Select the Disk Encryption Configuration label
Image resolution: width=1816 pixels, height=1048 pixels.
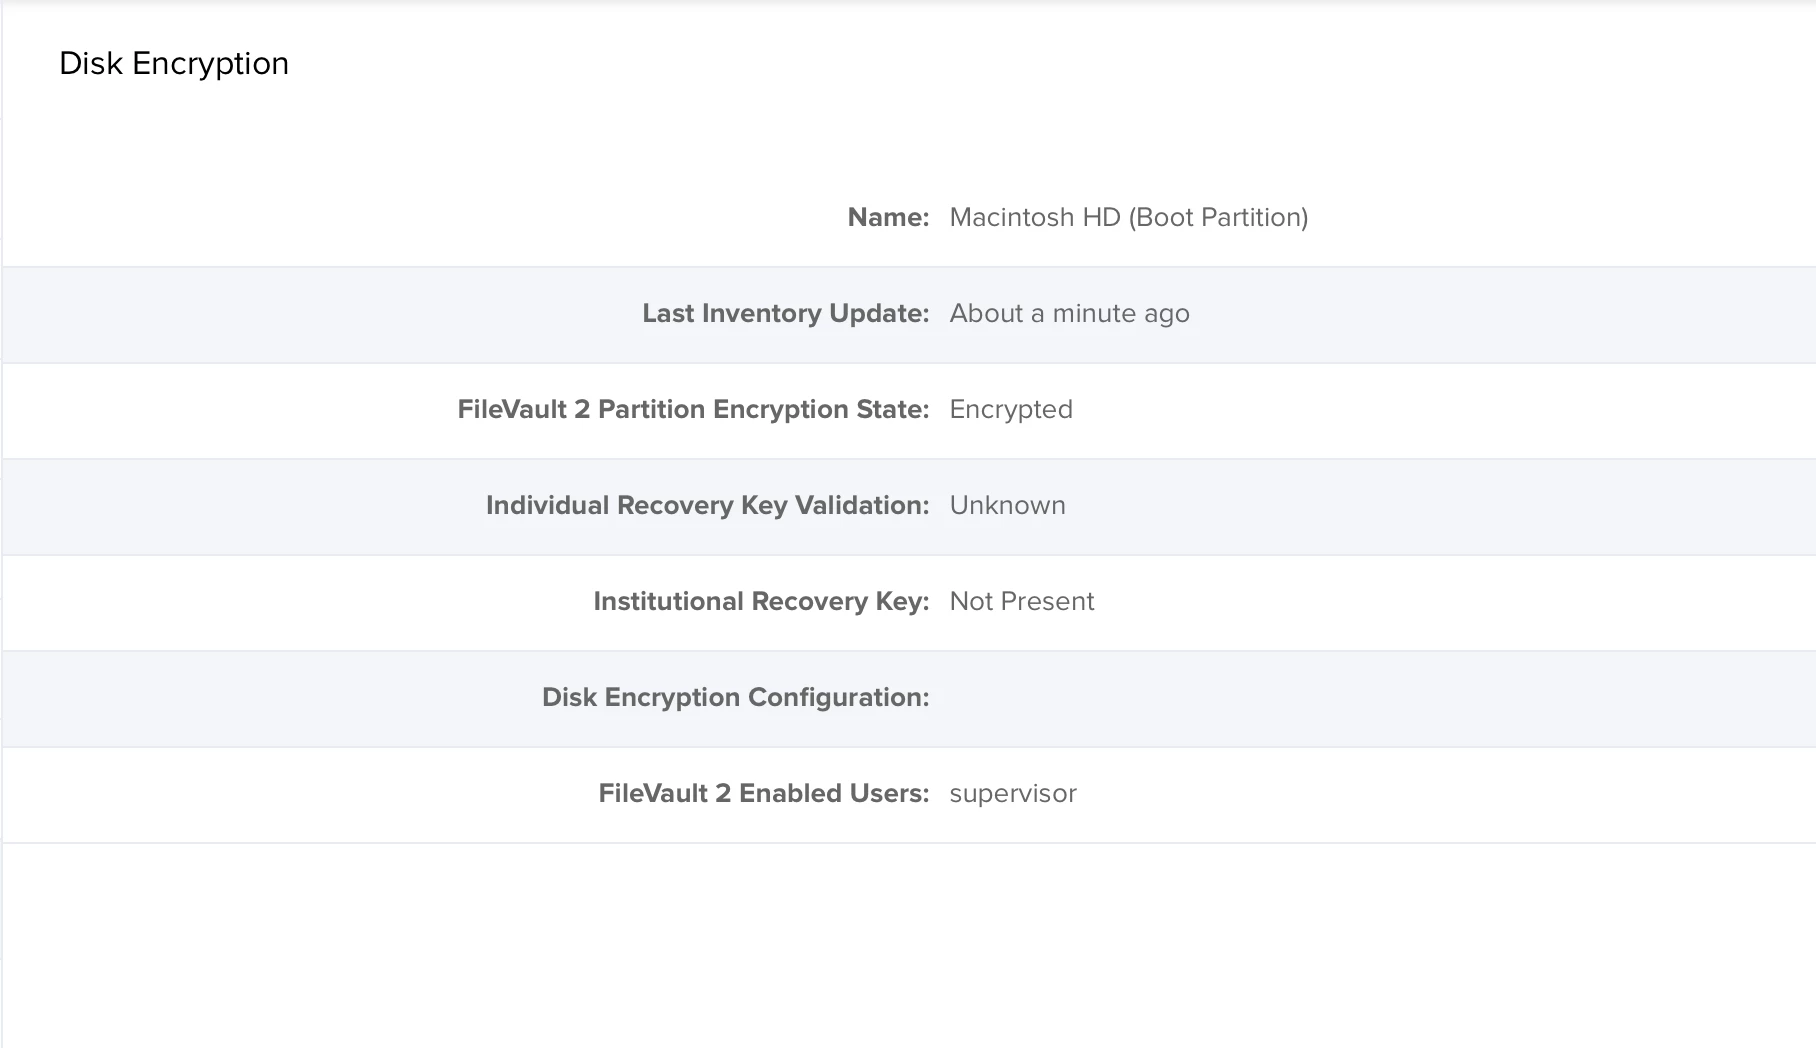[735, 698]
